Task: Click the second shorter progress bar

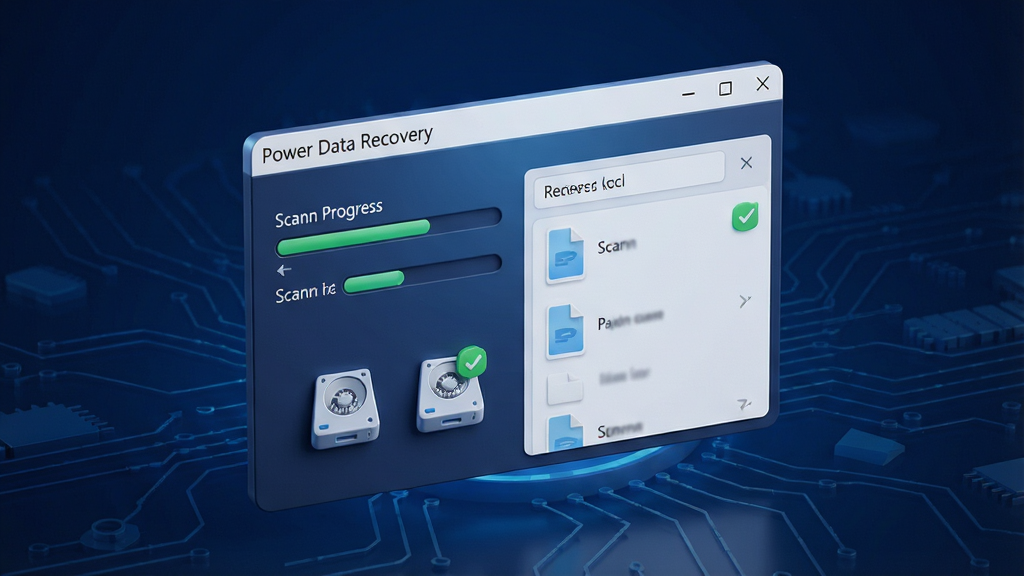Action: click(x=422, y=274)
